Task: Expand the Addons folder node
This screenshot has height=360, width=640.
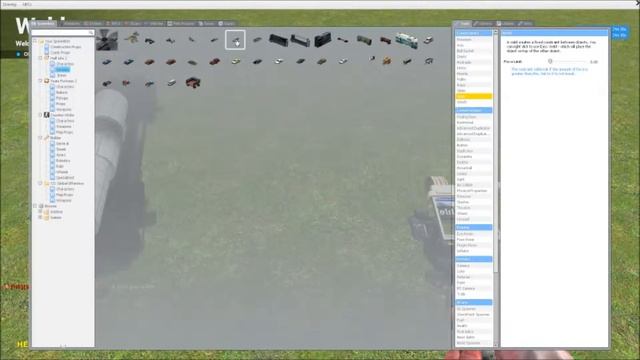Action: coord(40,212)
